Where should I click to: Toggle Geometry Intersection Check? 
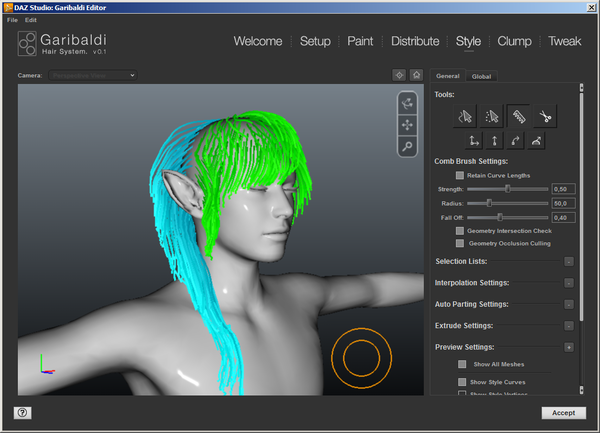tap(460, 231)
